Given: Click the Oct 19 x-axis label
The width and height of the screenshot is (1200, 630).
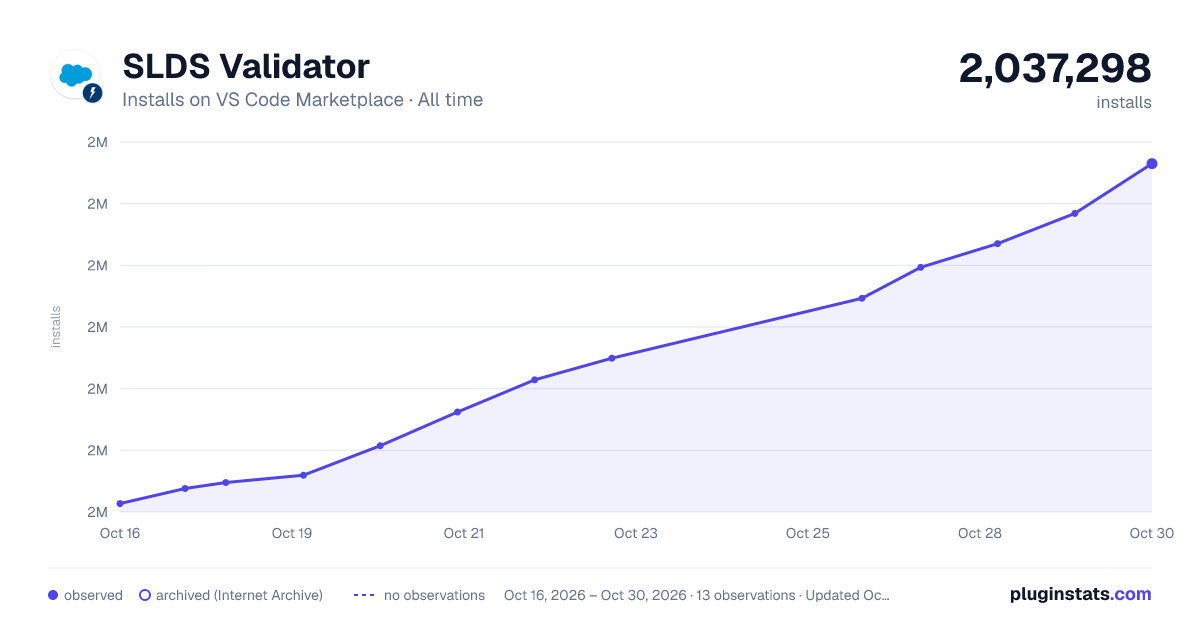Looking at the screenshot, I should pyautogui.click(x=292, y=533).
